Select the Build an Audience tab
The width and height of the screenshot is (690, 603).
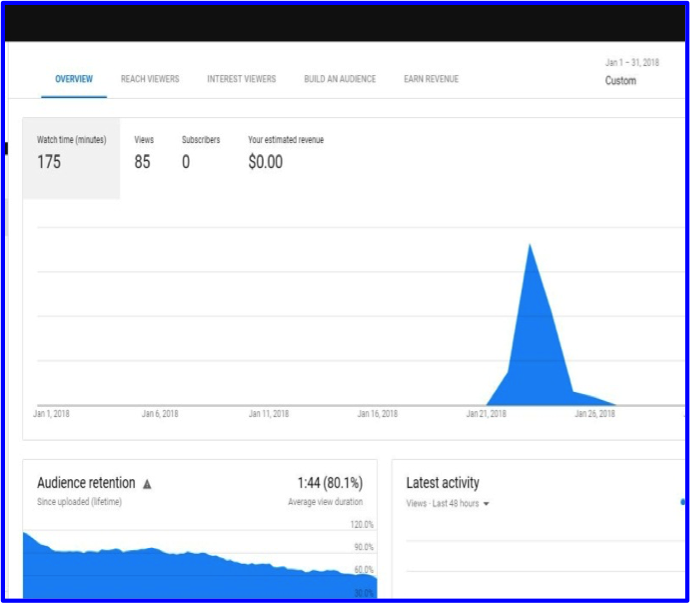tap(340, 79)
